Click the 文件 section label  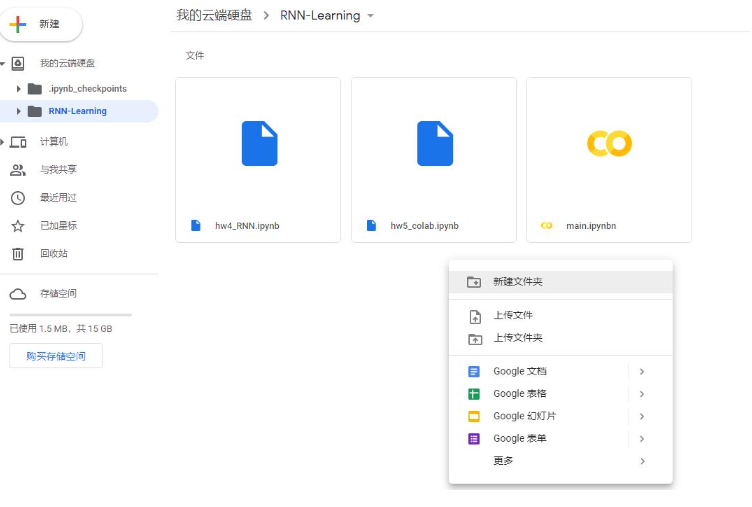click(x=195, y=56)
